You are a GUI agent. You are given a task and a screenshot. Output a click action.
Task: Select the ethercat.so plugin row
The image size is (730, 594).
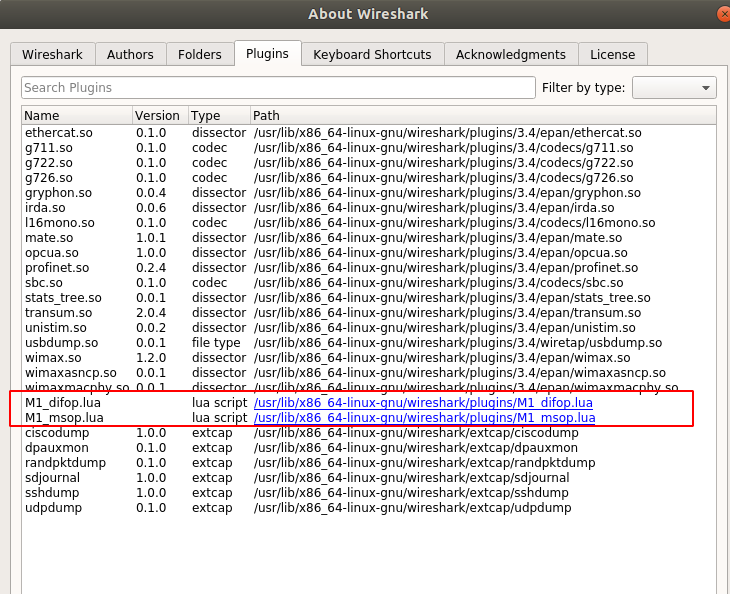(369, 133)
